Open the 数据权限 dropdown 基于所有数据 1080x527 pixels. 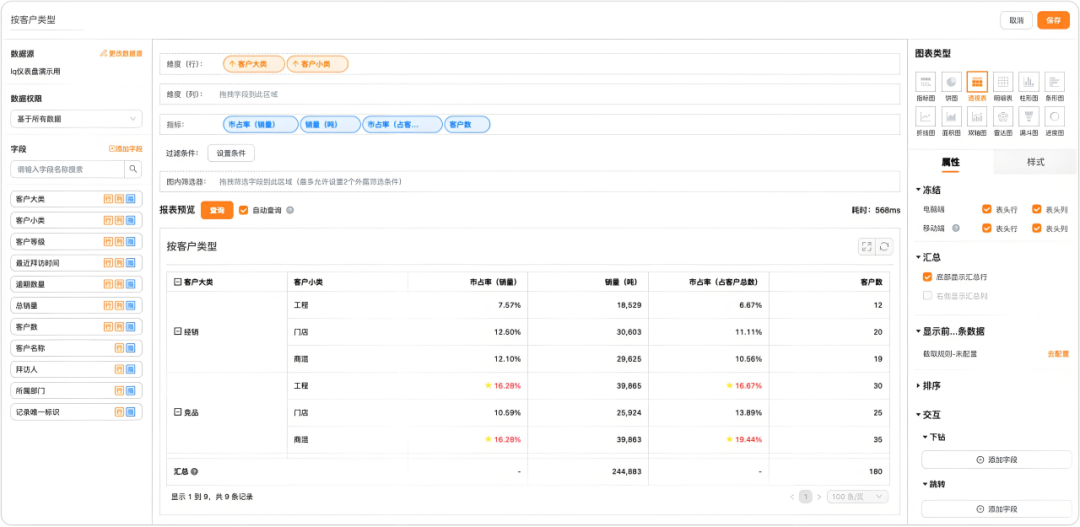(x=76, y=119)
